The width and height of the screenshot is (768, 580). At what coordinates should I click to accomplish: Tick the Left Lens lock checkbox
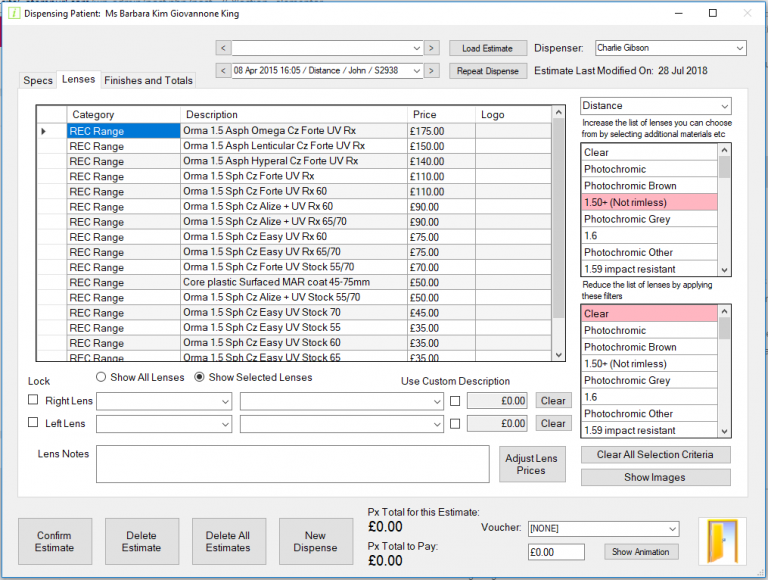click(x=33, y=422)
